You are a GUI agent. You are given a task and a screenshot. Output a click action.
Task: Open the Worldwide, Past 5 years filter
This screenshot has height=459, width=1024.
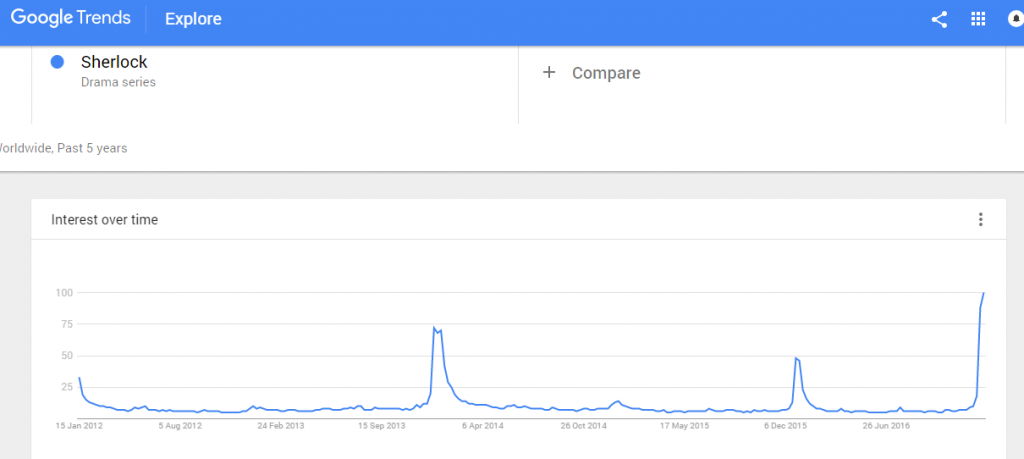(63, 148)
